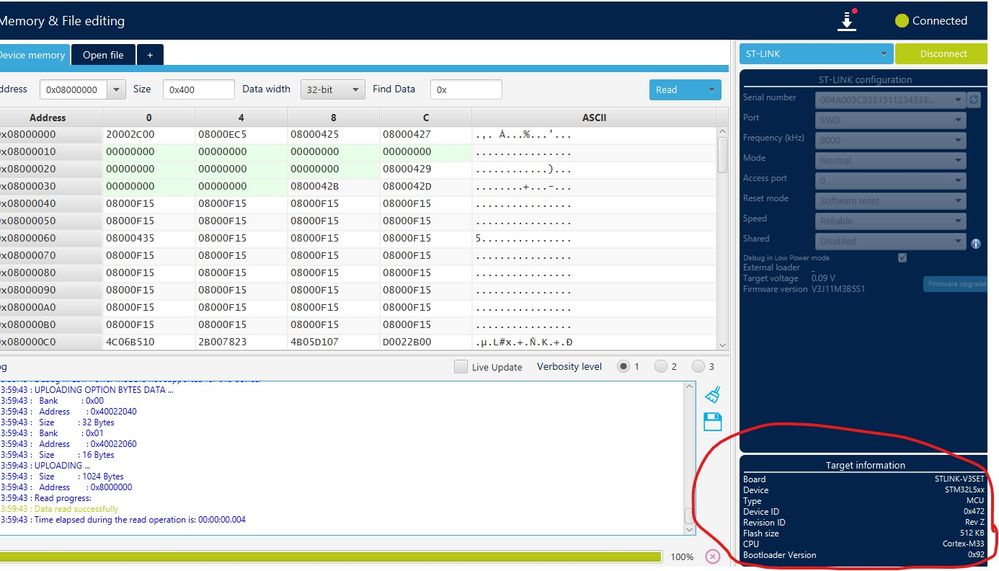This screenshot has height=571, width=999.
Task: Open the Shared mode info icon
Action: click(x=975, y=243)
